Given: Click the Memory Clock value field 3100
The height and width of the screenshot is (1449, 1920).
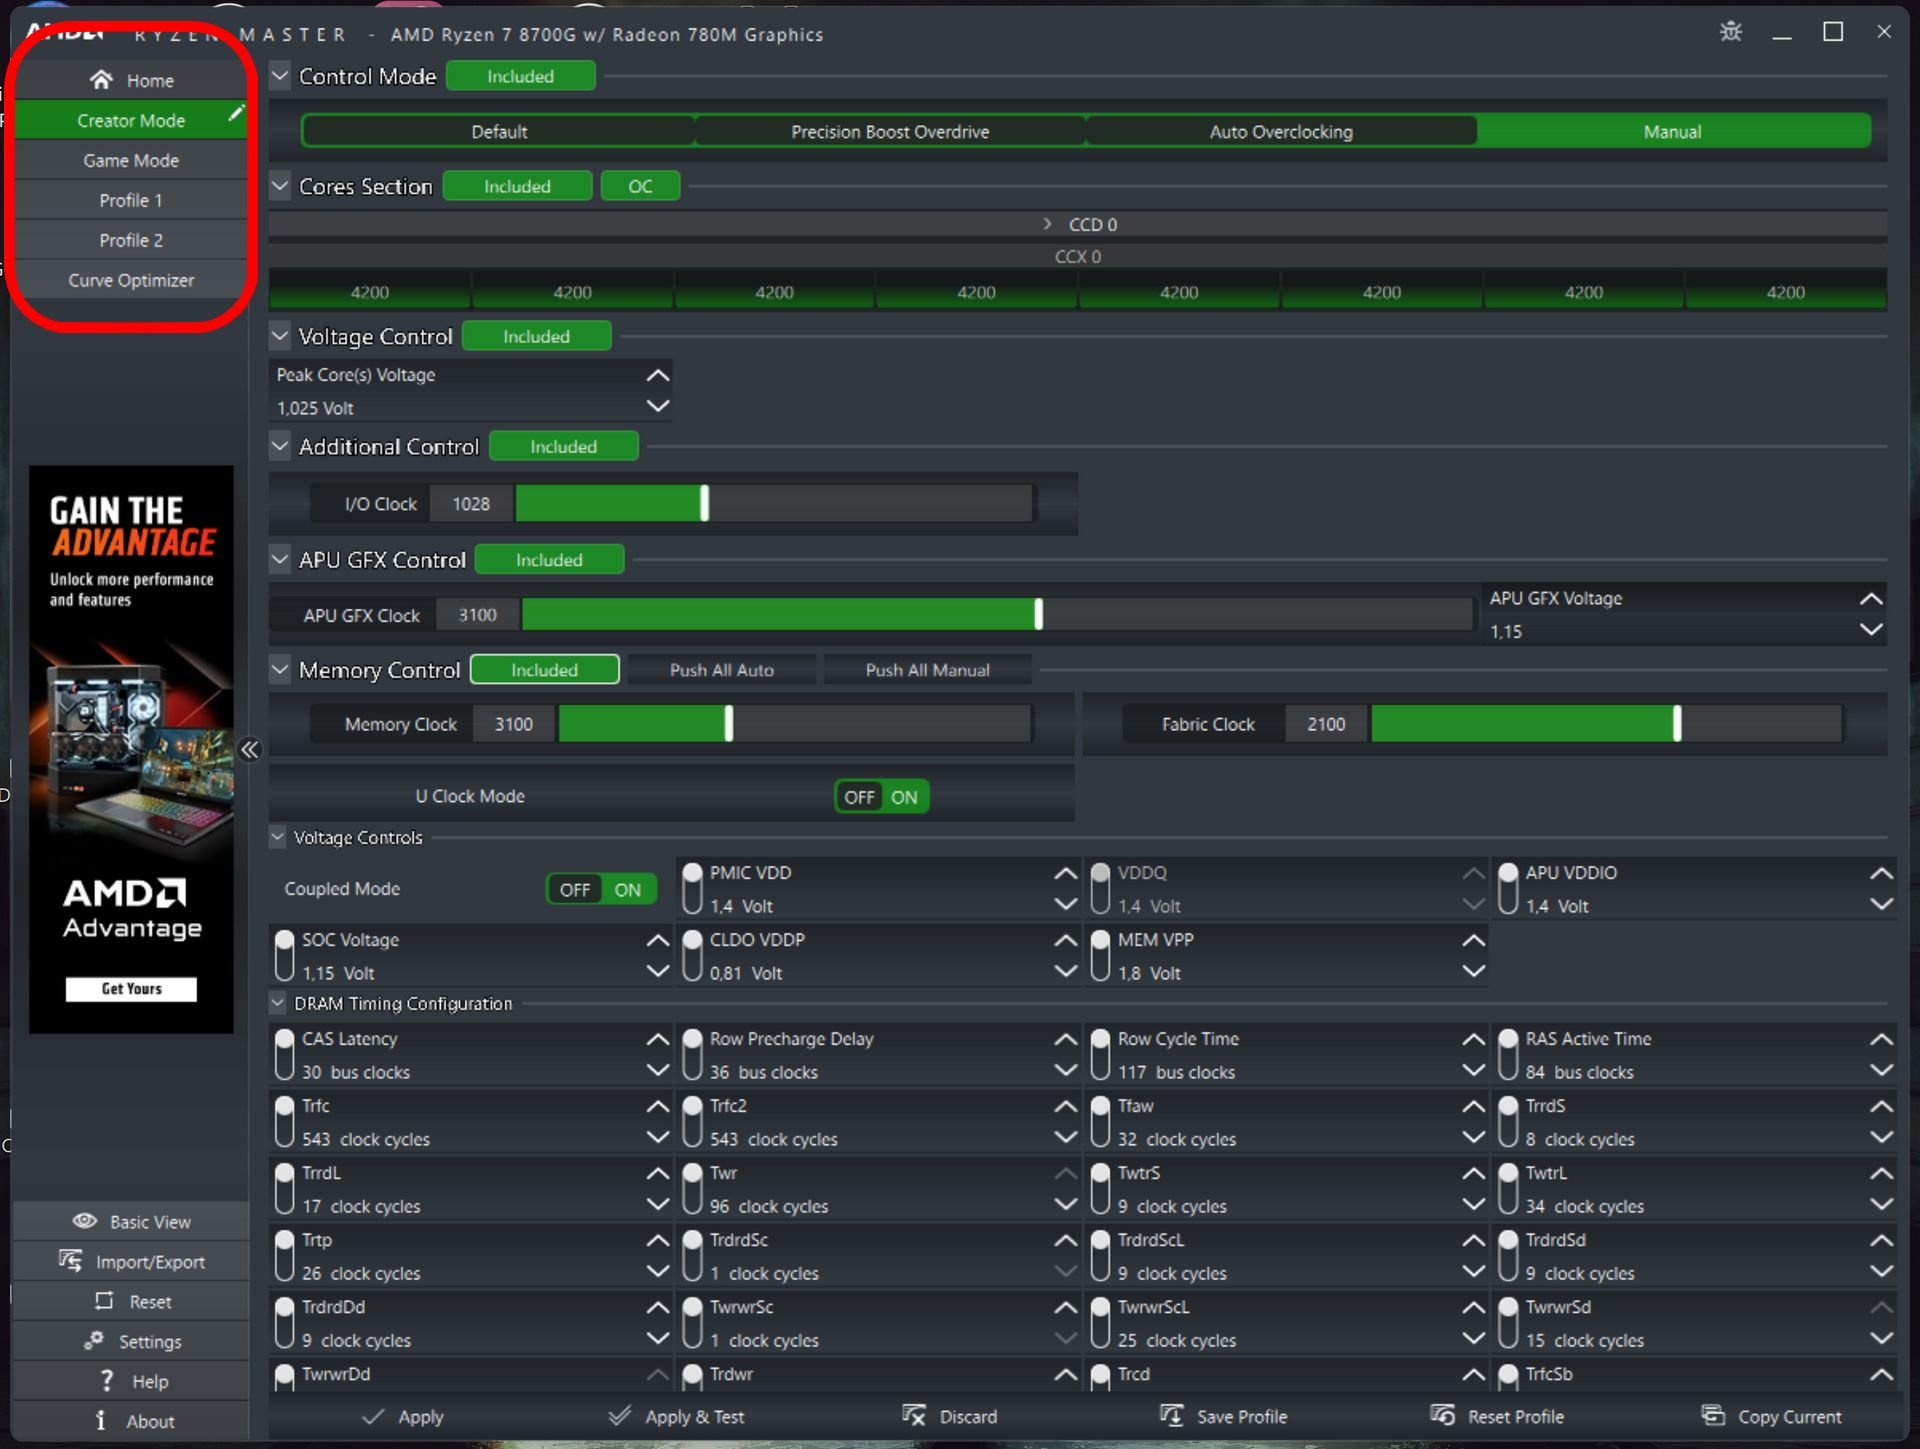Looking at the screenshot, I should pos(514,724).
